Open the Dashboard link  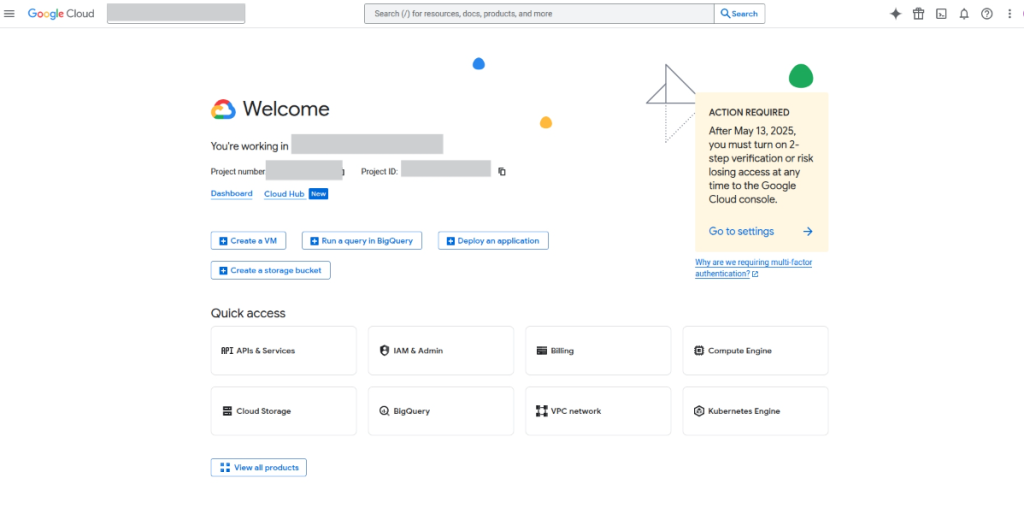pos(231,194)
